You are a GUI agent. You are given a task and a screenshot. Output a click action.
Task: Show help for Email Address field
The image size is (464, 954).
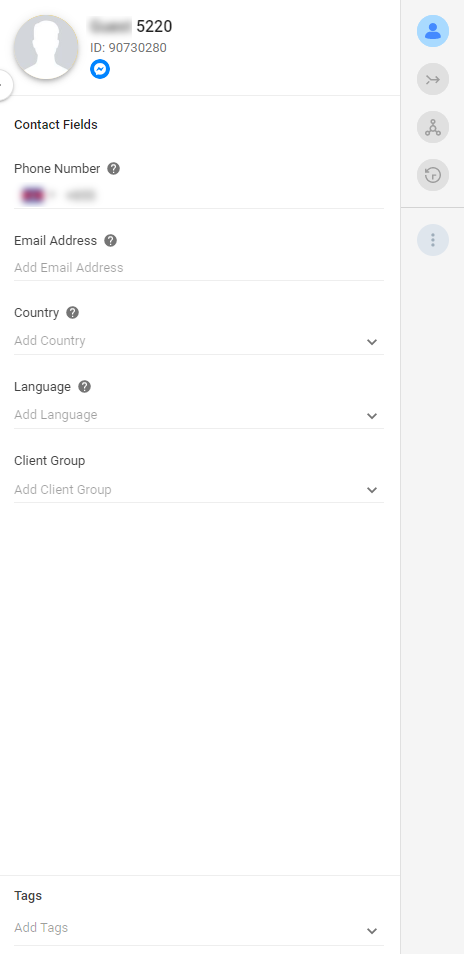click(110, 240)
